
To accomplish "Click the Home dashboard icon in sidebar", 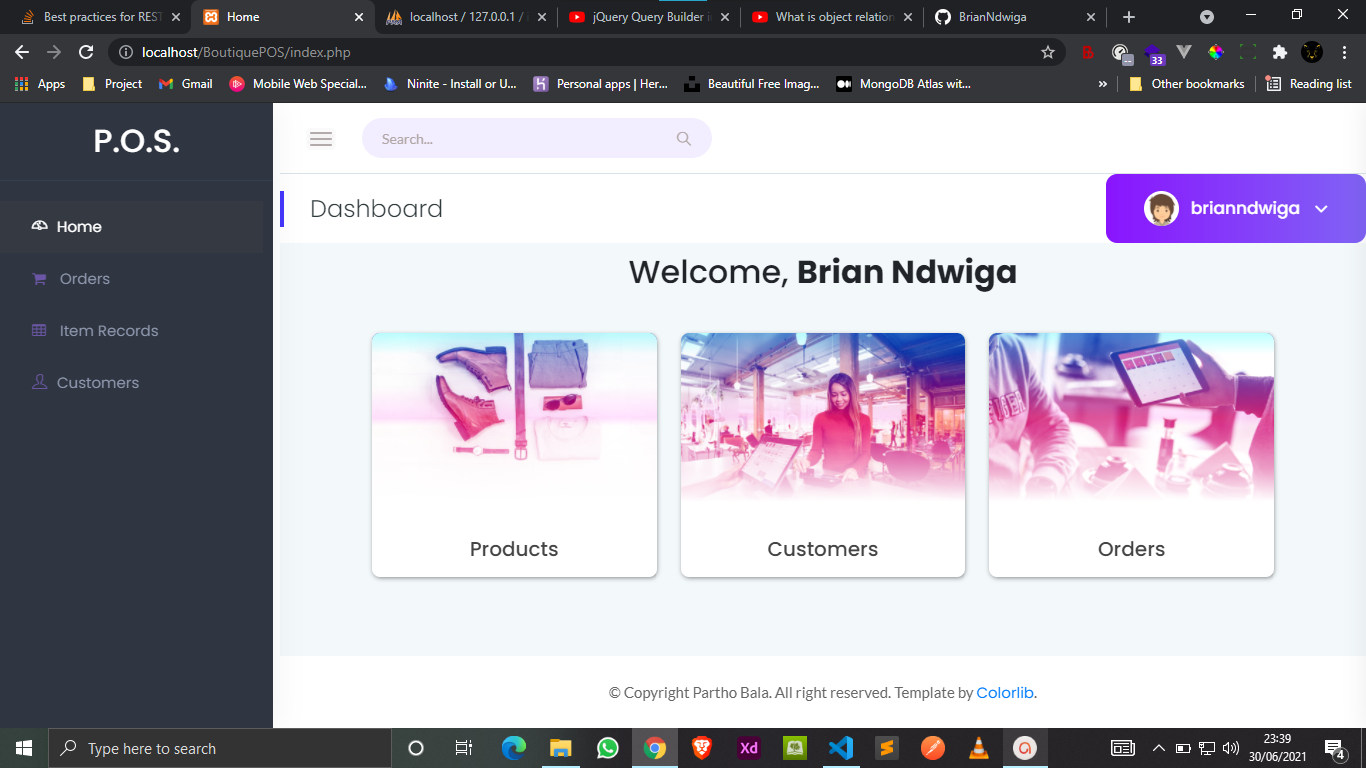I will (x=40, y=226).
